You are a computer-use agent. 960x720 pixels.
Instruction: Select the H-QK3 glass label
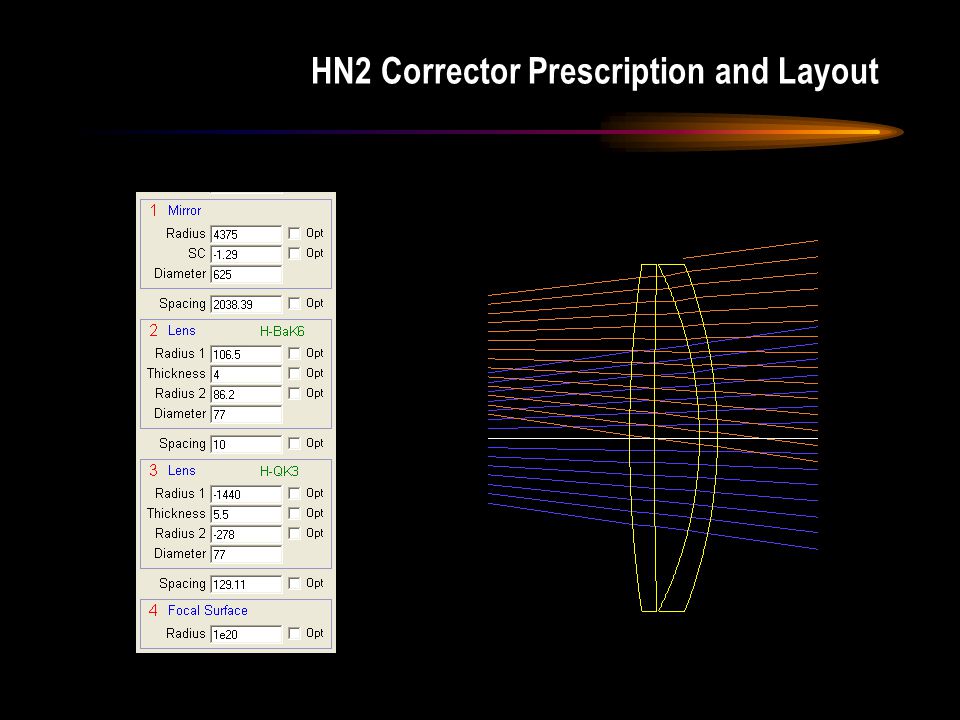pos(279,471)
